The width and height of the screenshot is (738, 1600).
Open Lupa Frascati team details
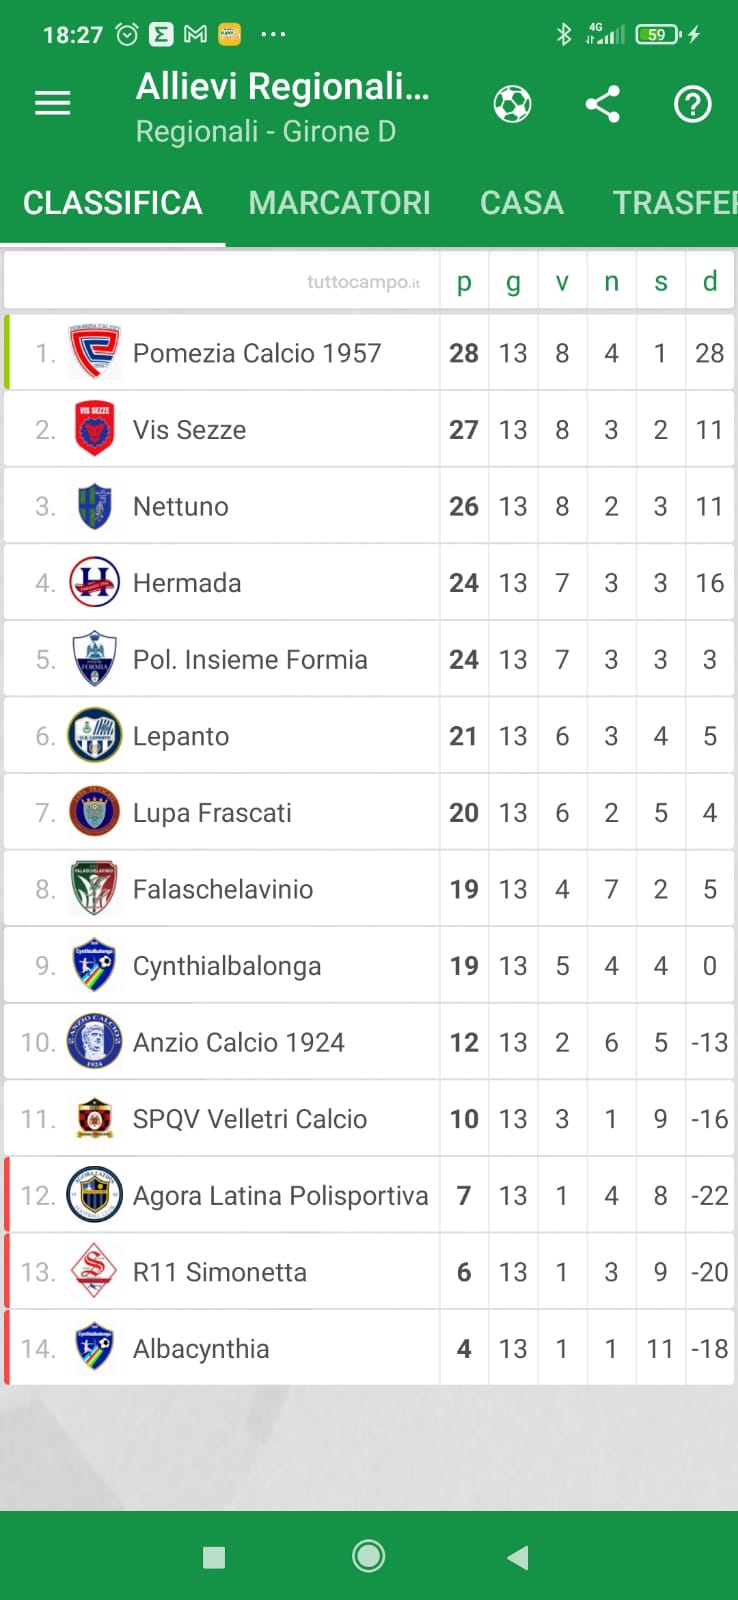click(x=212, y=813)
